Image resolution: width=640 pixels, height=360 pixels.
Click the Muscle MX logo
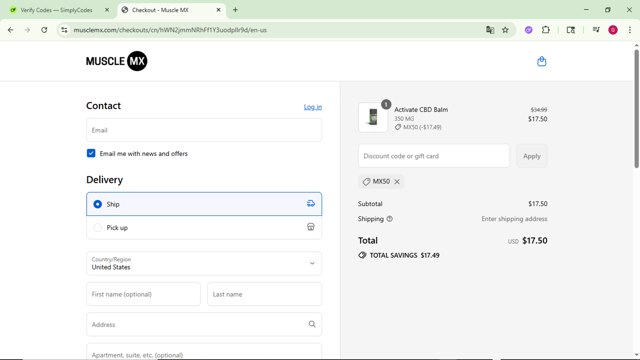click(116, 61)
